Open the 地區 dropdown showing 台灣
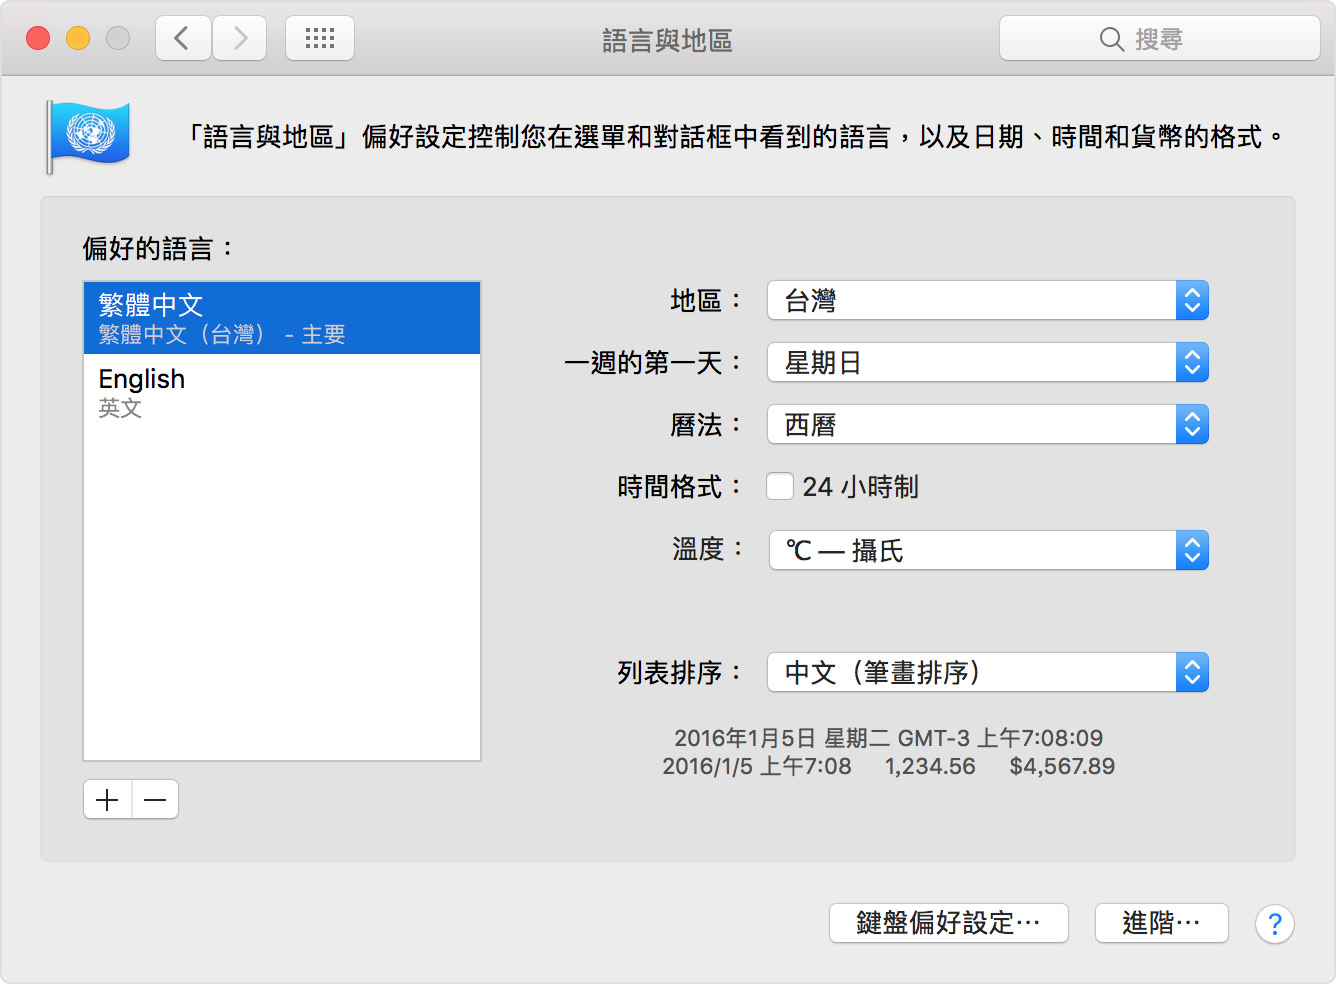Viewport: 1336px width, 984px height. (988, 301)
